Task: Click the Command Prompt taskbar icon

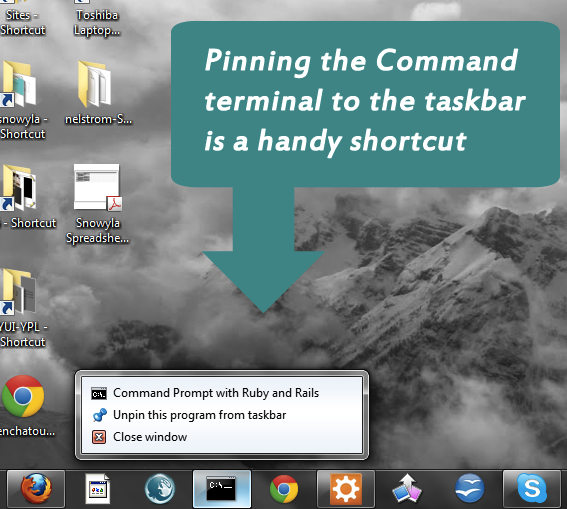Action: [221, 489]
